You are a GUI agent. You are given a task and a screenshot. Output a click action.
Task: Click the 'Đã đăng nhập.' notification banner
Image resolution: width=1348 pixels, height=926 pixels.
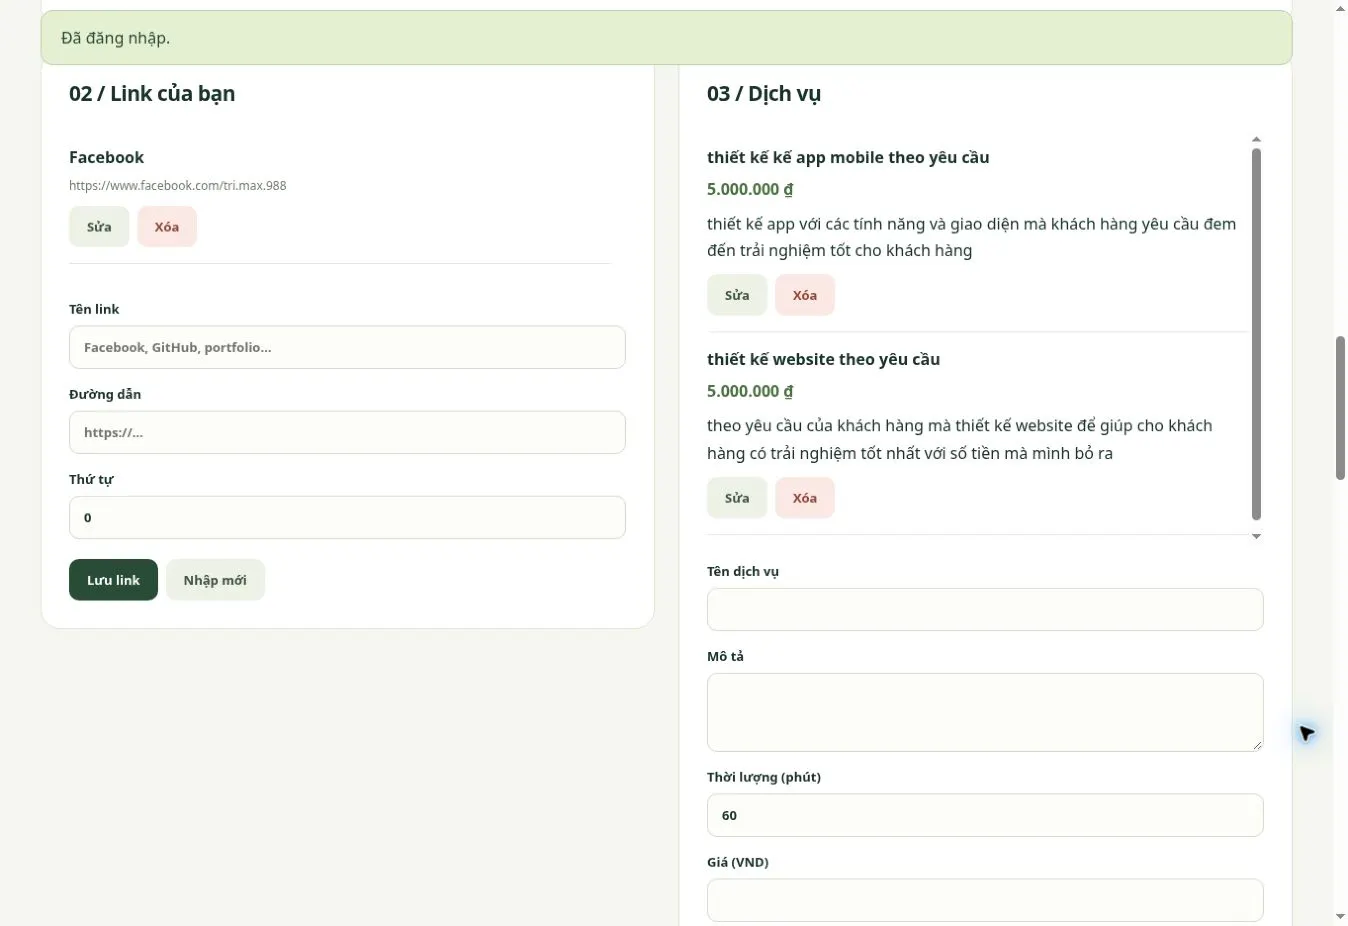click(666, 38)
